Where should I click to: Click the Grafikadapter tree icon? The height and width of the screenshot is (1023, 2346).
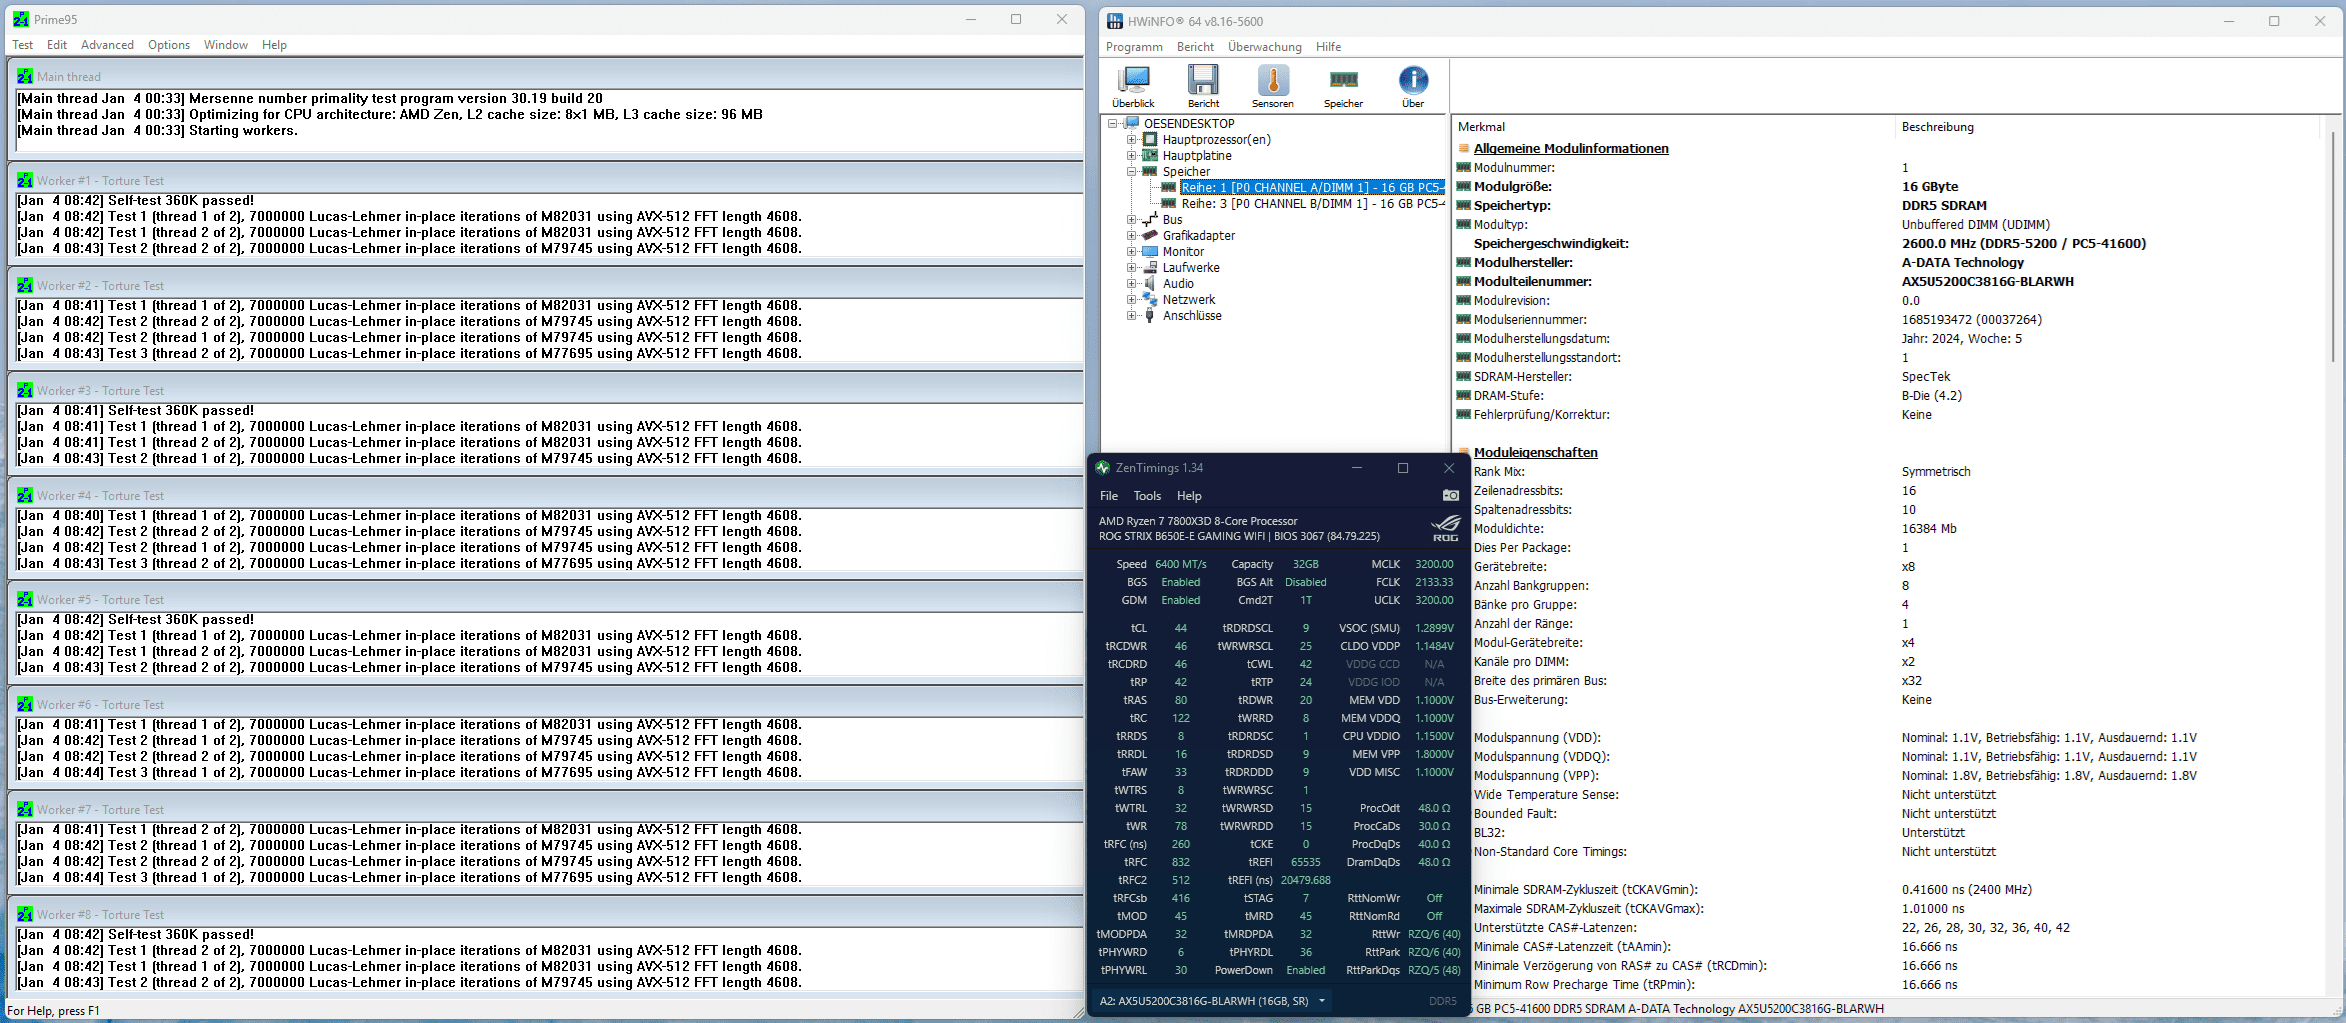[1150, 236]
